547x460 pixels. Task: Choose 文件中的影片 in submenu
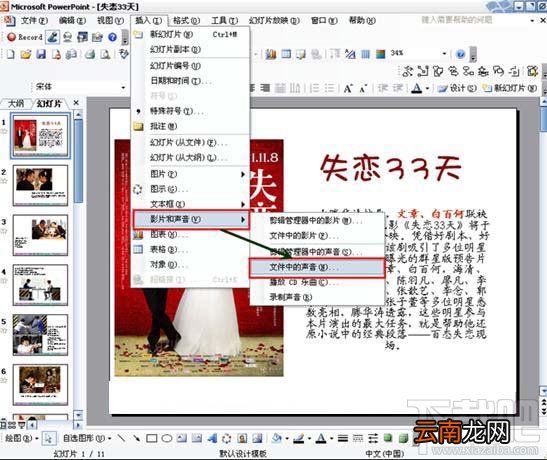tap(317, 236)
